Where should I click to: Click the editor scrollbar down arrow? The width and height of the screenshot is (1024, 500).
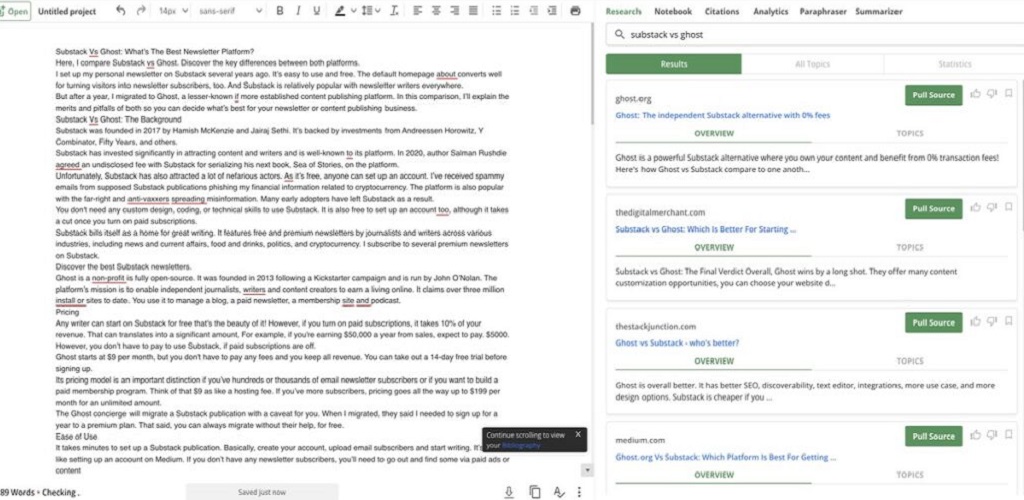[587, 470]
